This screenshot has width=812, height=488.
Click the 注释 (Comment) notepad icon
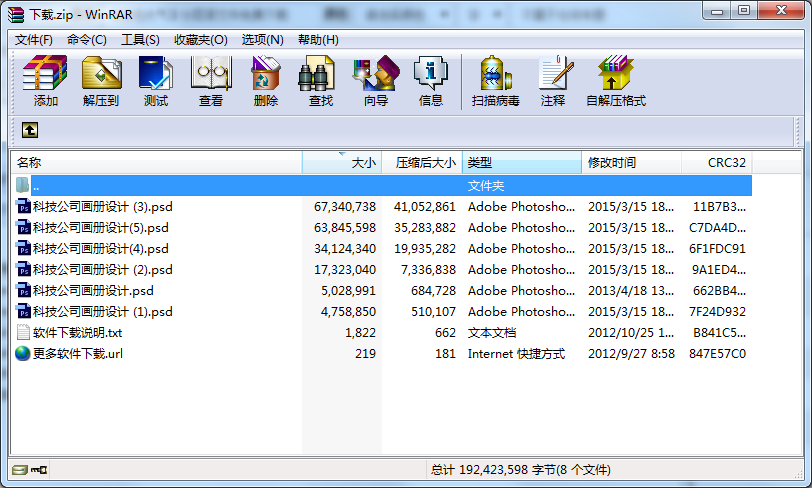555,73
